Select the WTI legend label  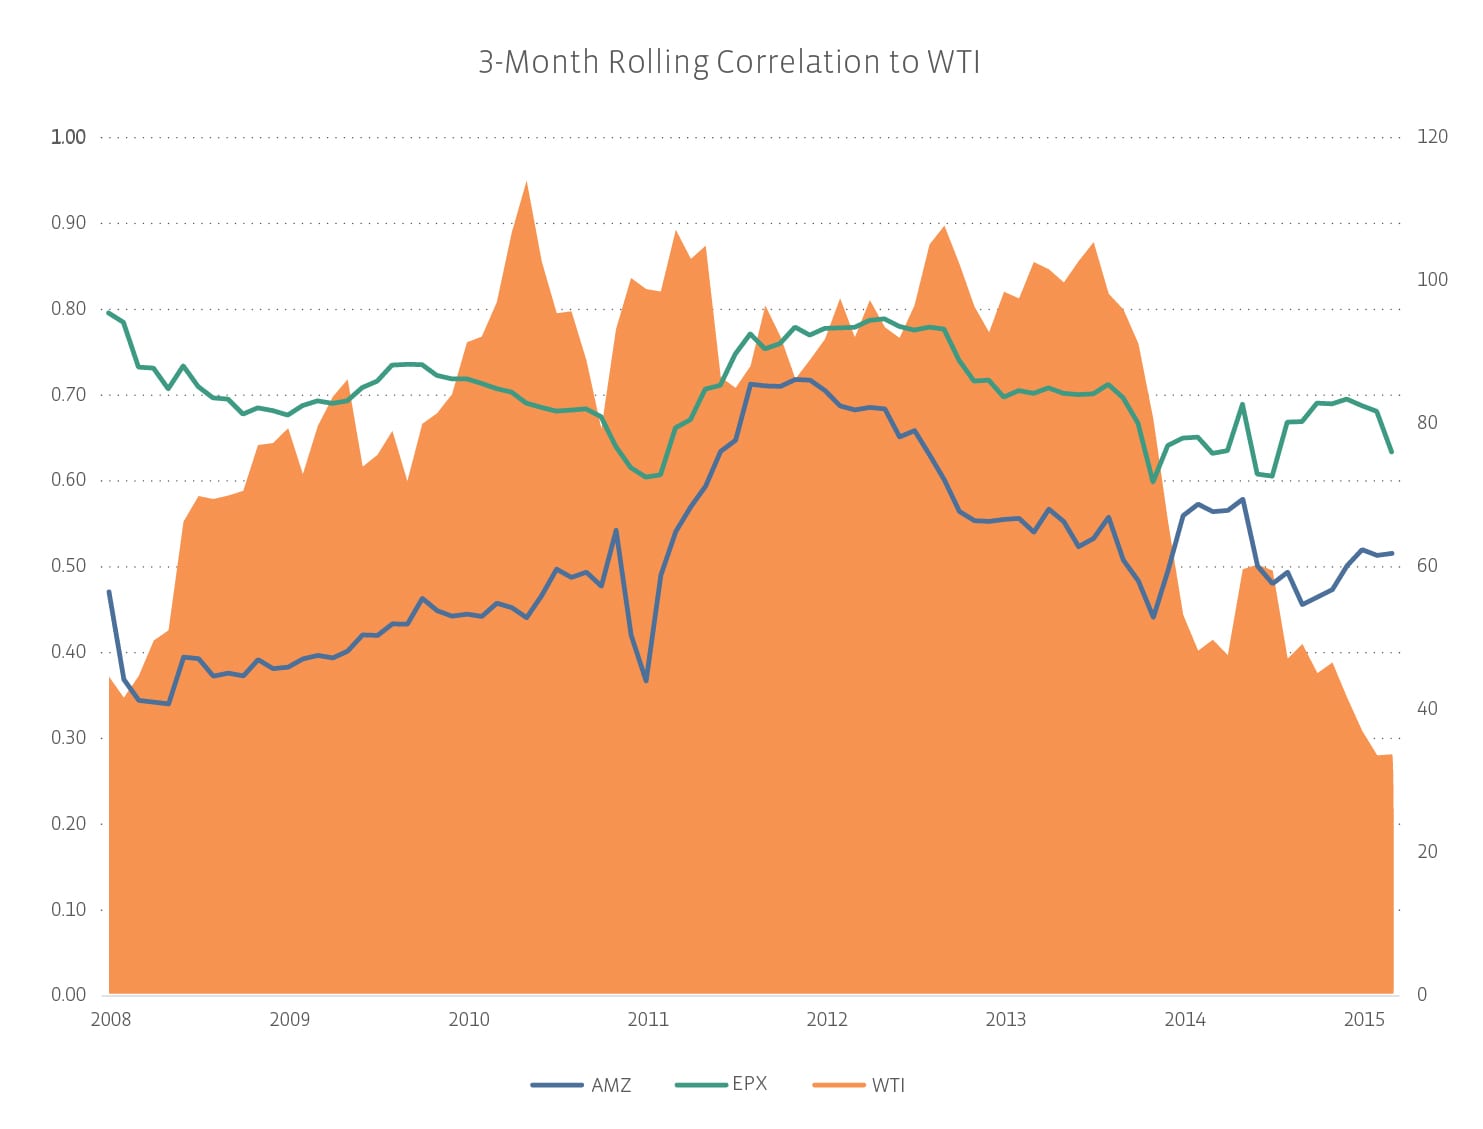(888, 1086)
